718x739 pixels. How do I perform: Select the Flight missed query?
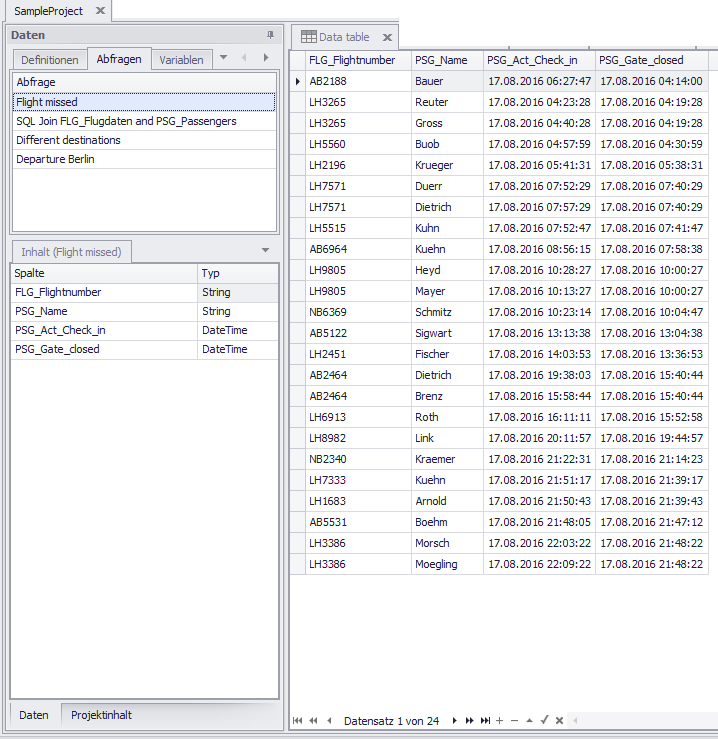point(144,102)
